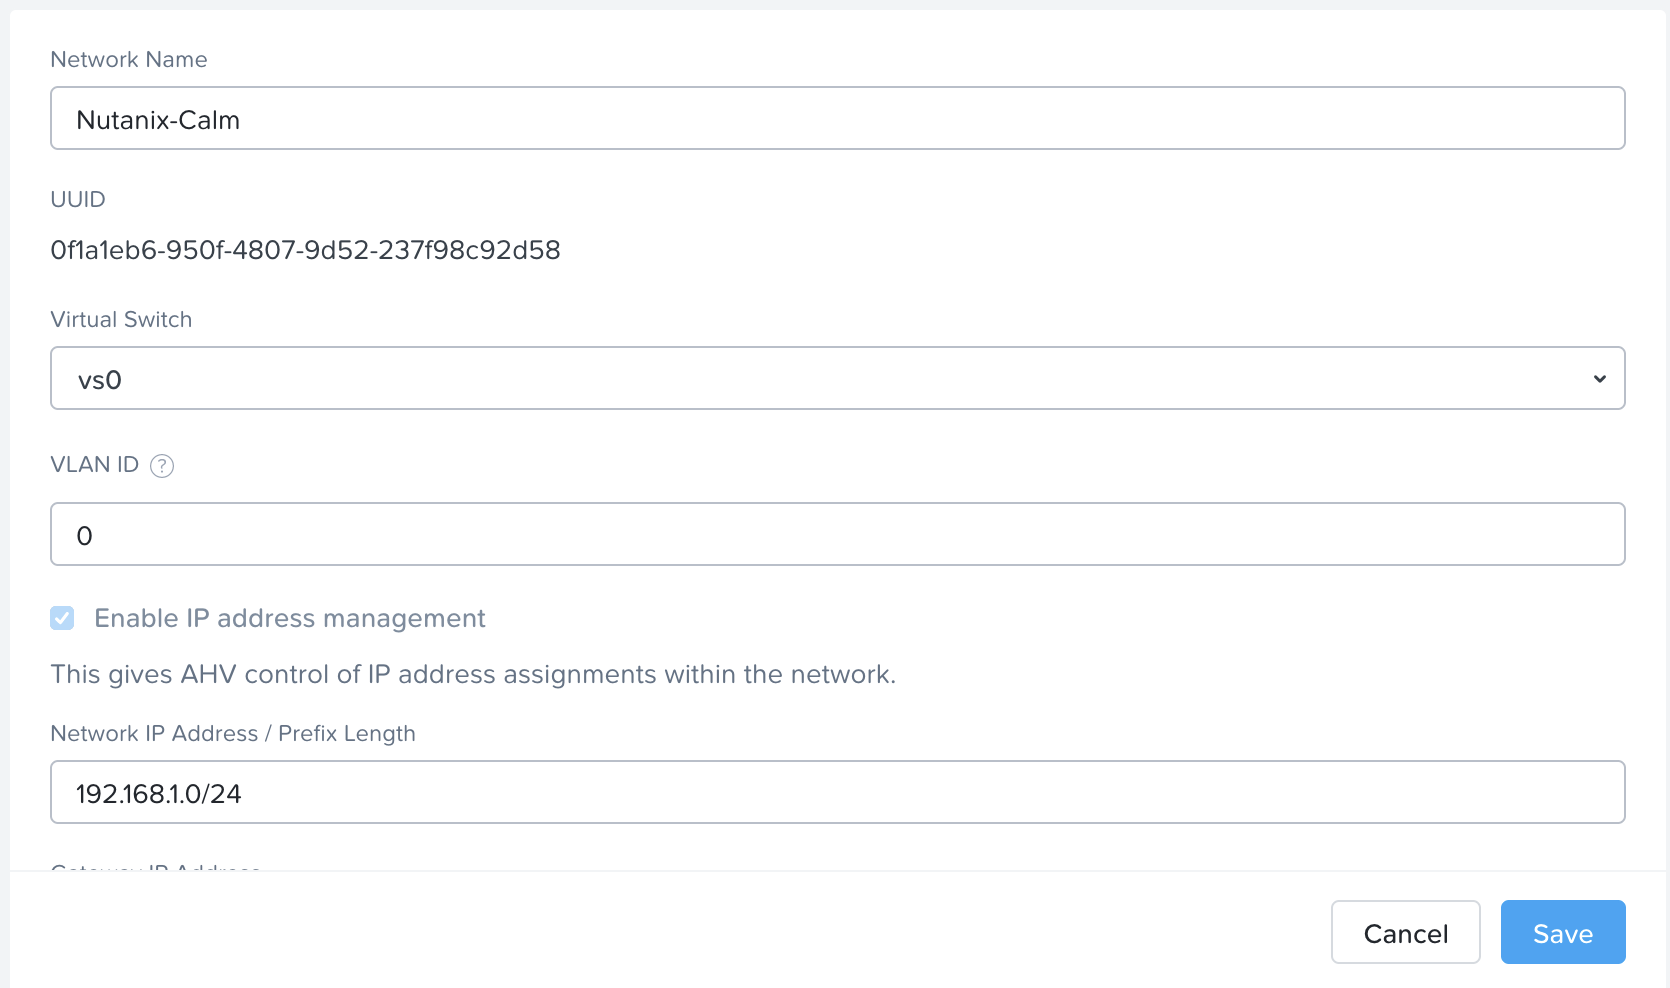The image size is (1670, 988).
Task: Click the 192.168.1.0/24 address text
Action: point(159,794)
